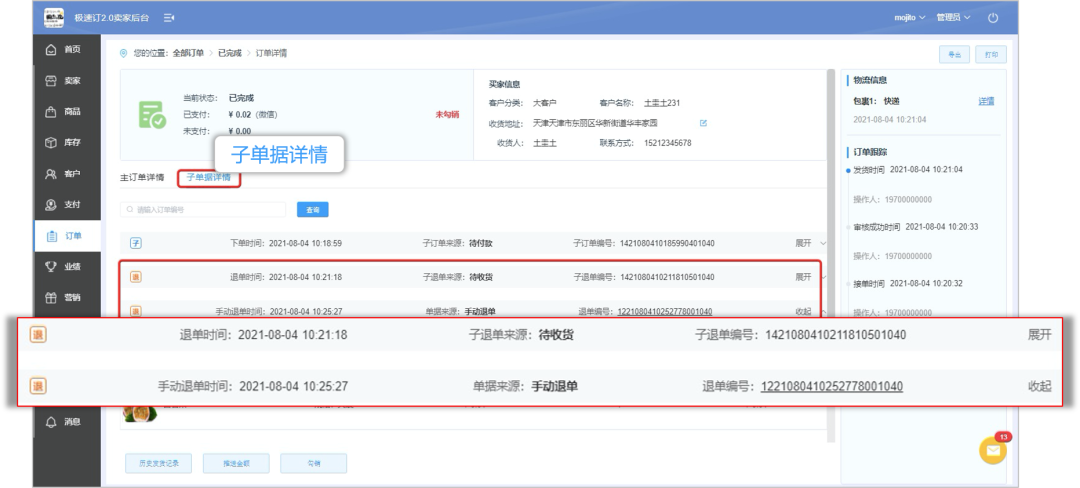1080x488 pixels.
Task: Switch to the 主订单详情 tab
Action: [142, 178]
